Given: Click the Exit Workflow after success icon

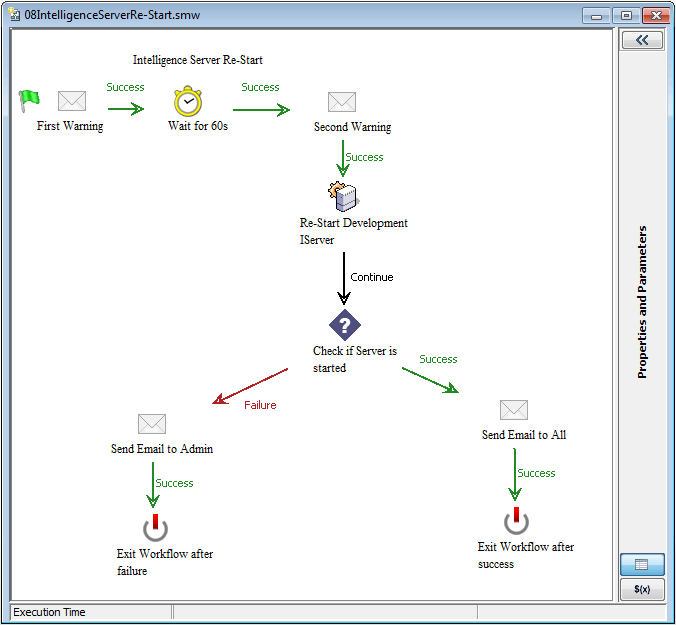Looking at the screenshot, I should tap(516, 520).
